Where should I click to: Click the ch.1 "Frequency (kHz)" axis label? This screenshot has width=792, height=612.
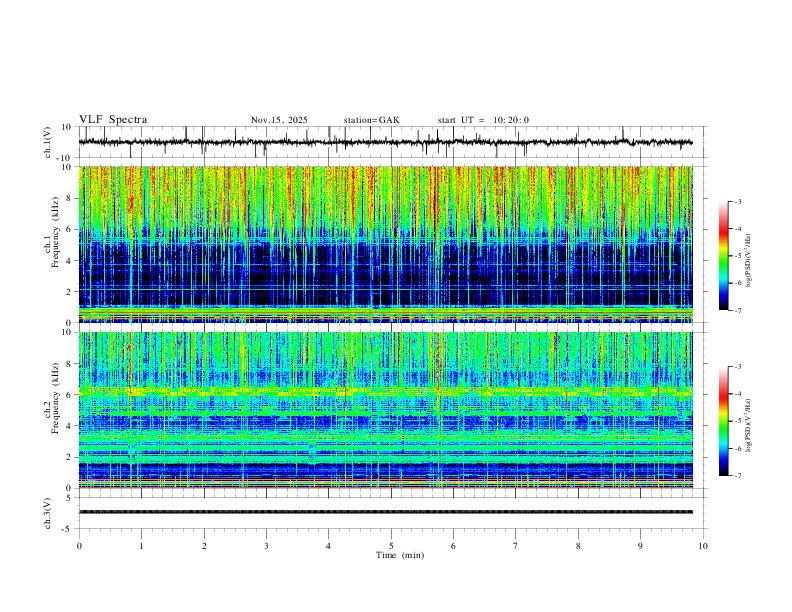click(x=56, y=233)
